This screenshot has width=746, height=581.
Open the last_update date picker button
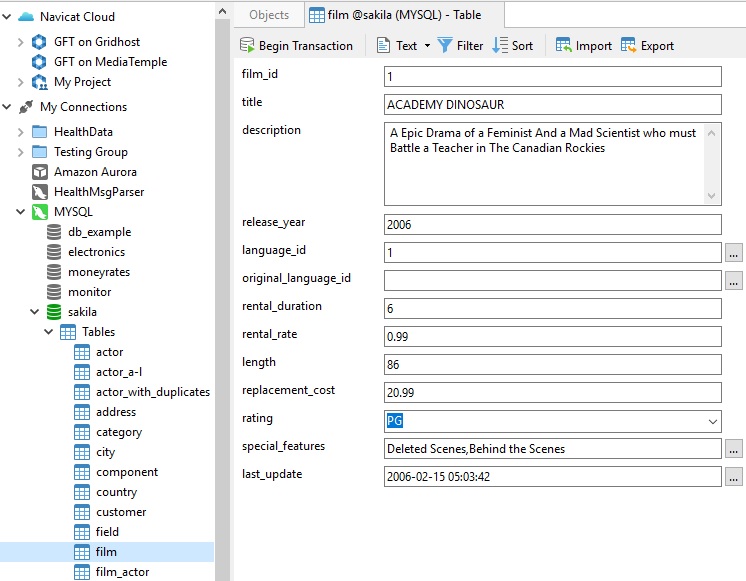734,477
